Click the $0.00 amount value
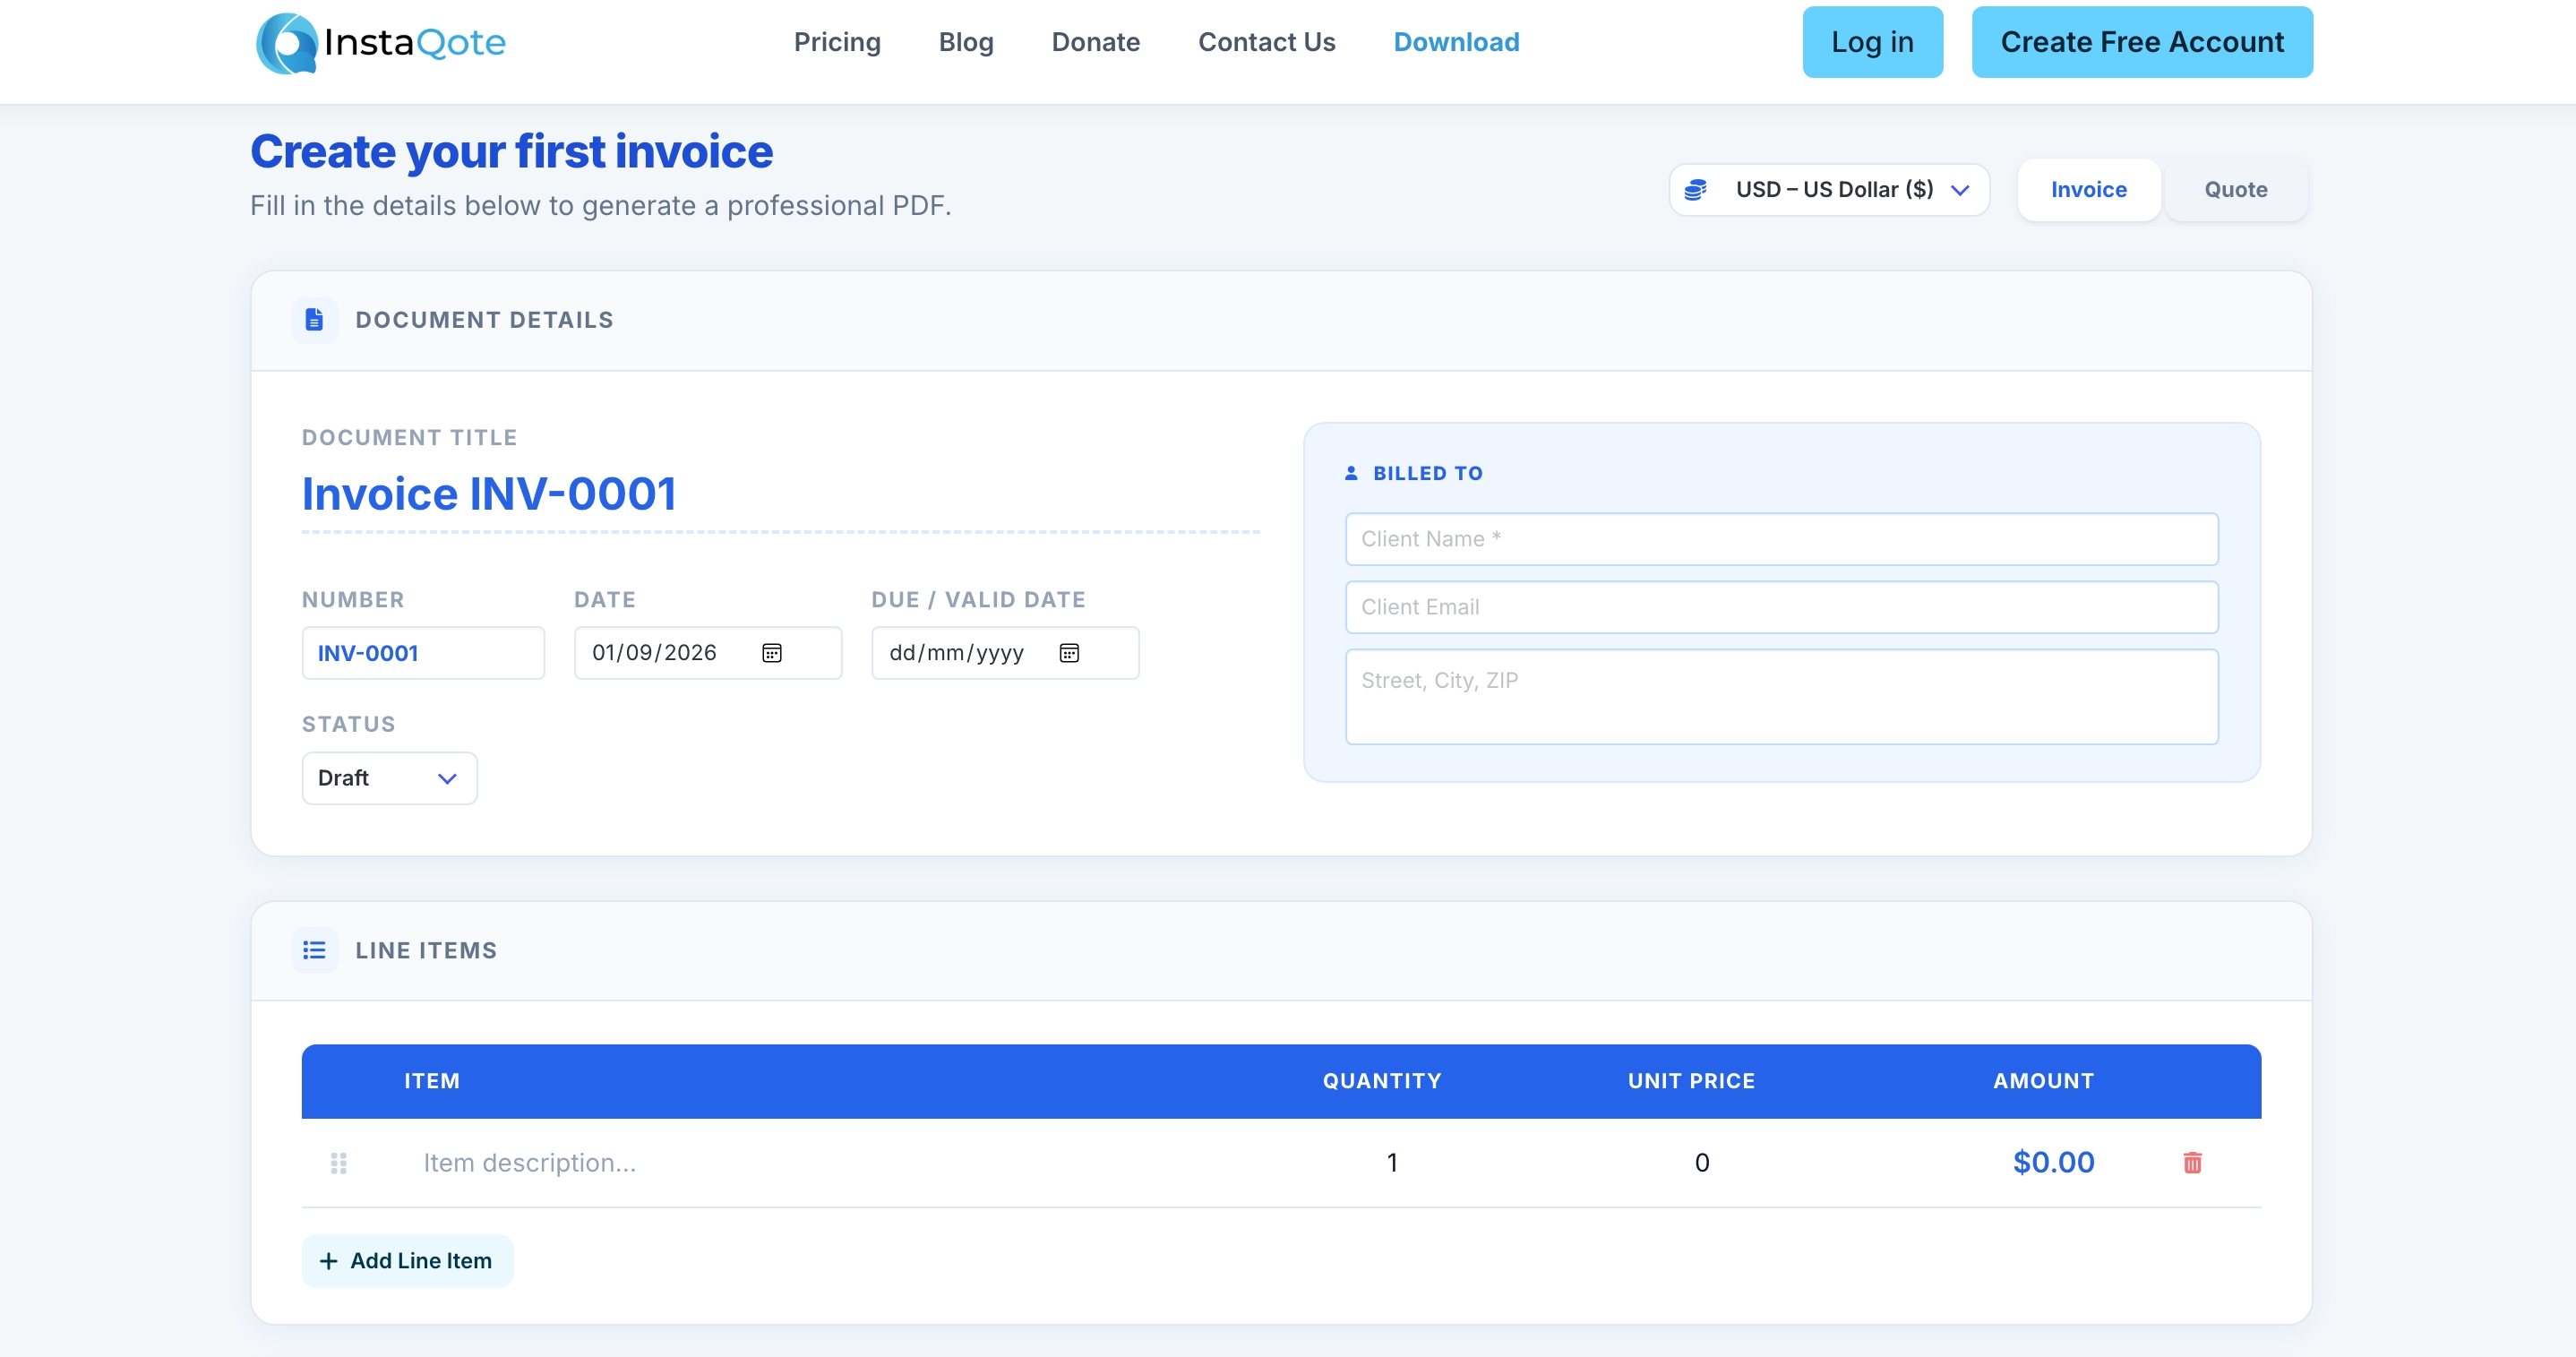This screenshot has height=1357, width=2576. point(2053,1162)
